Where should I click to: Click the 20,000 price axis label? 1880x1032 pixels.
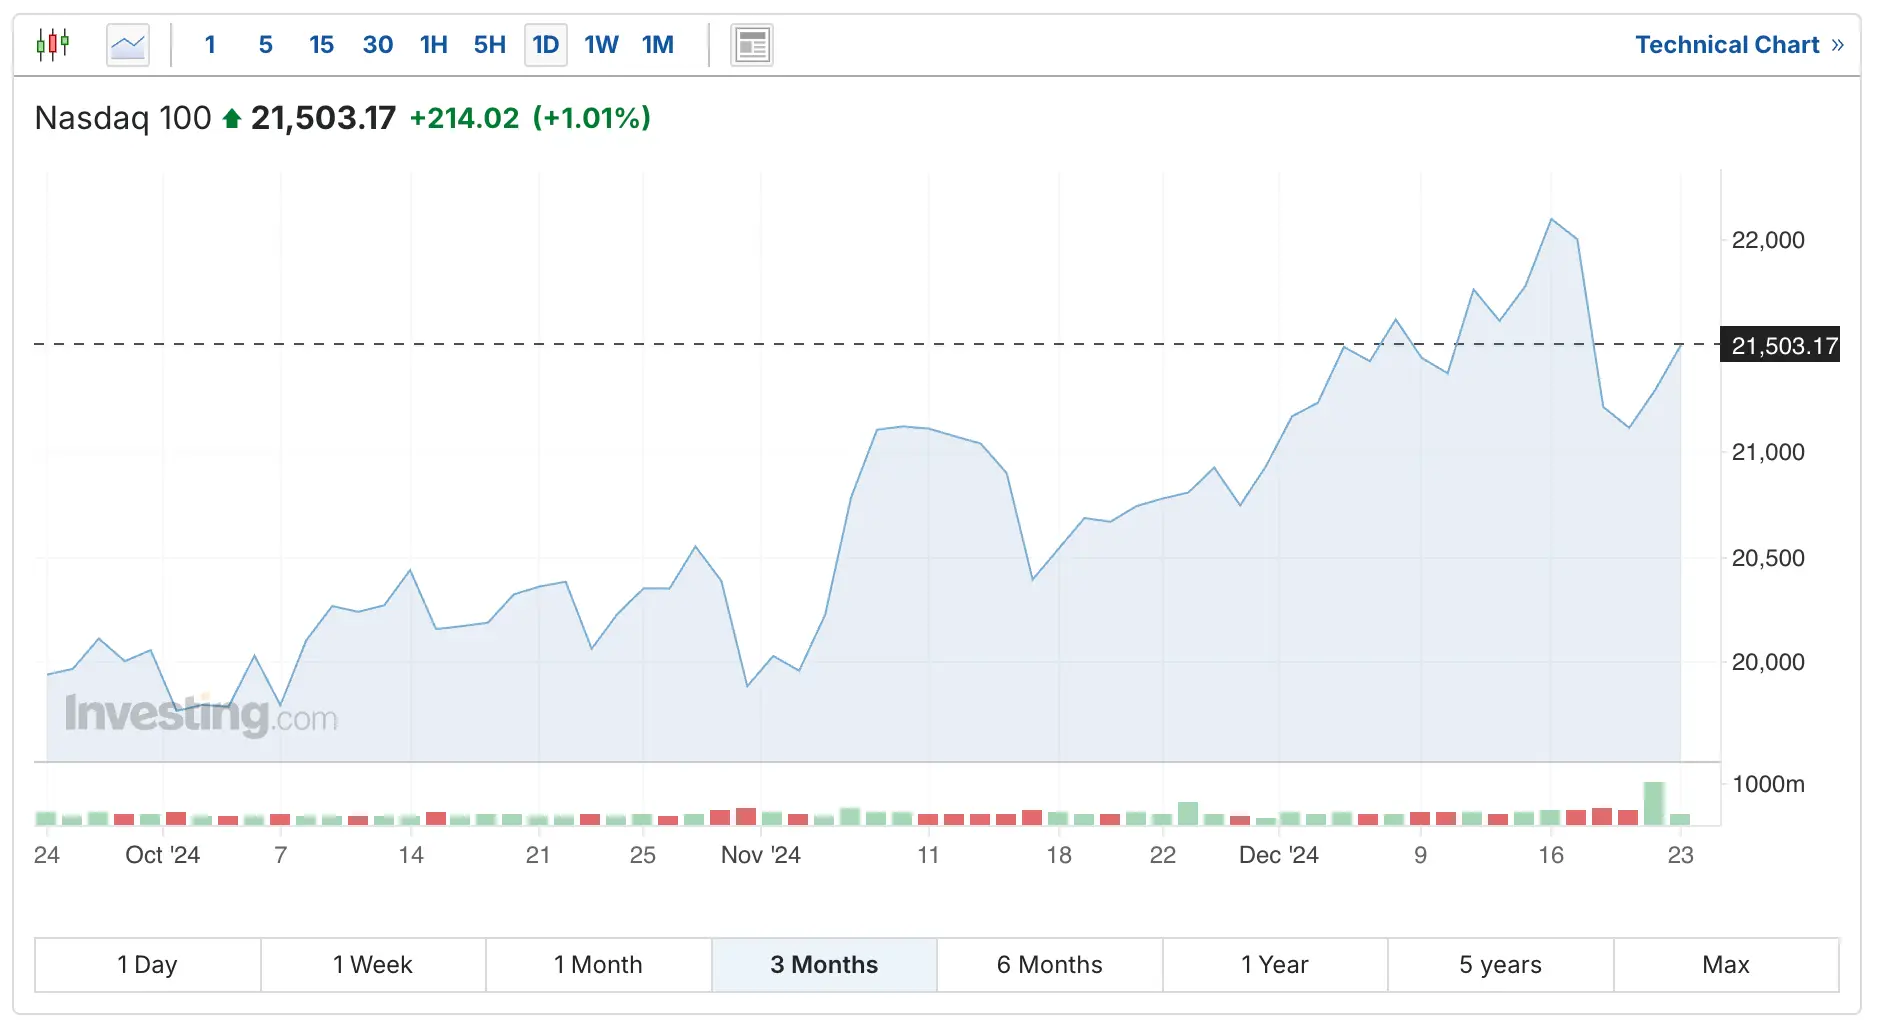tap(1768, 662)
